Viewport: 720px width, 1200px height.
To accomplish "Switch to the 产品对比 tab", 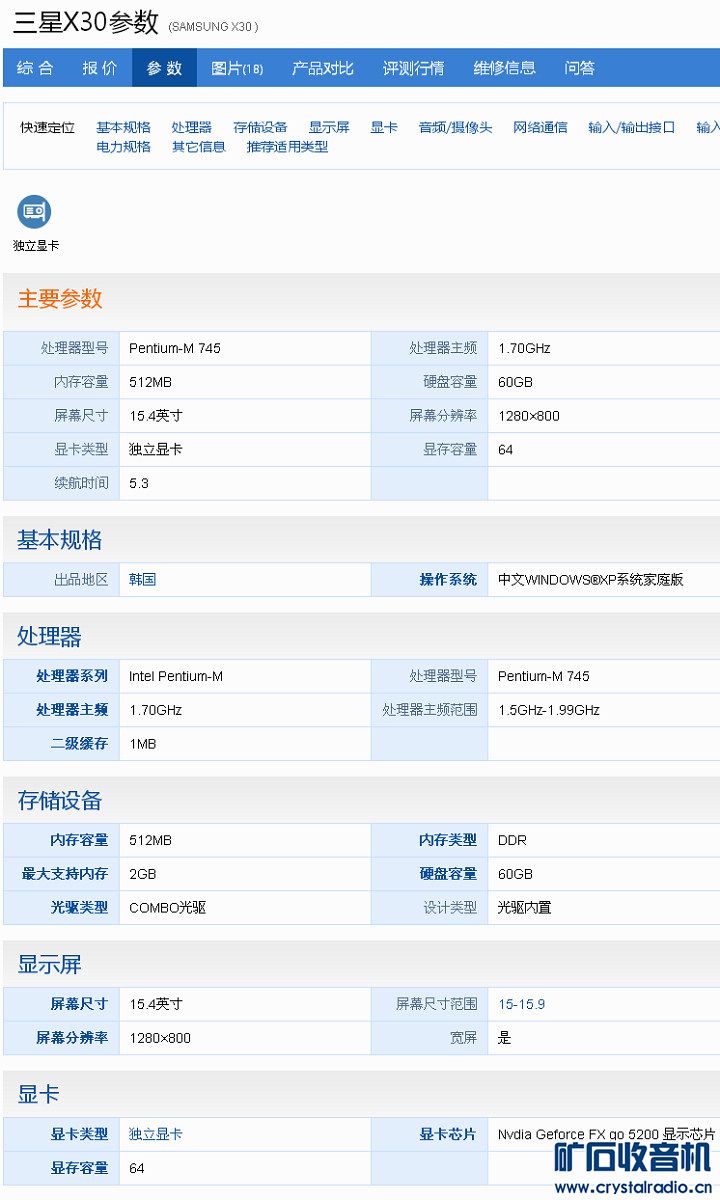I will point(322,68).
